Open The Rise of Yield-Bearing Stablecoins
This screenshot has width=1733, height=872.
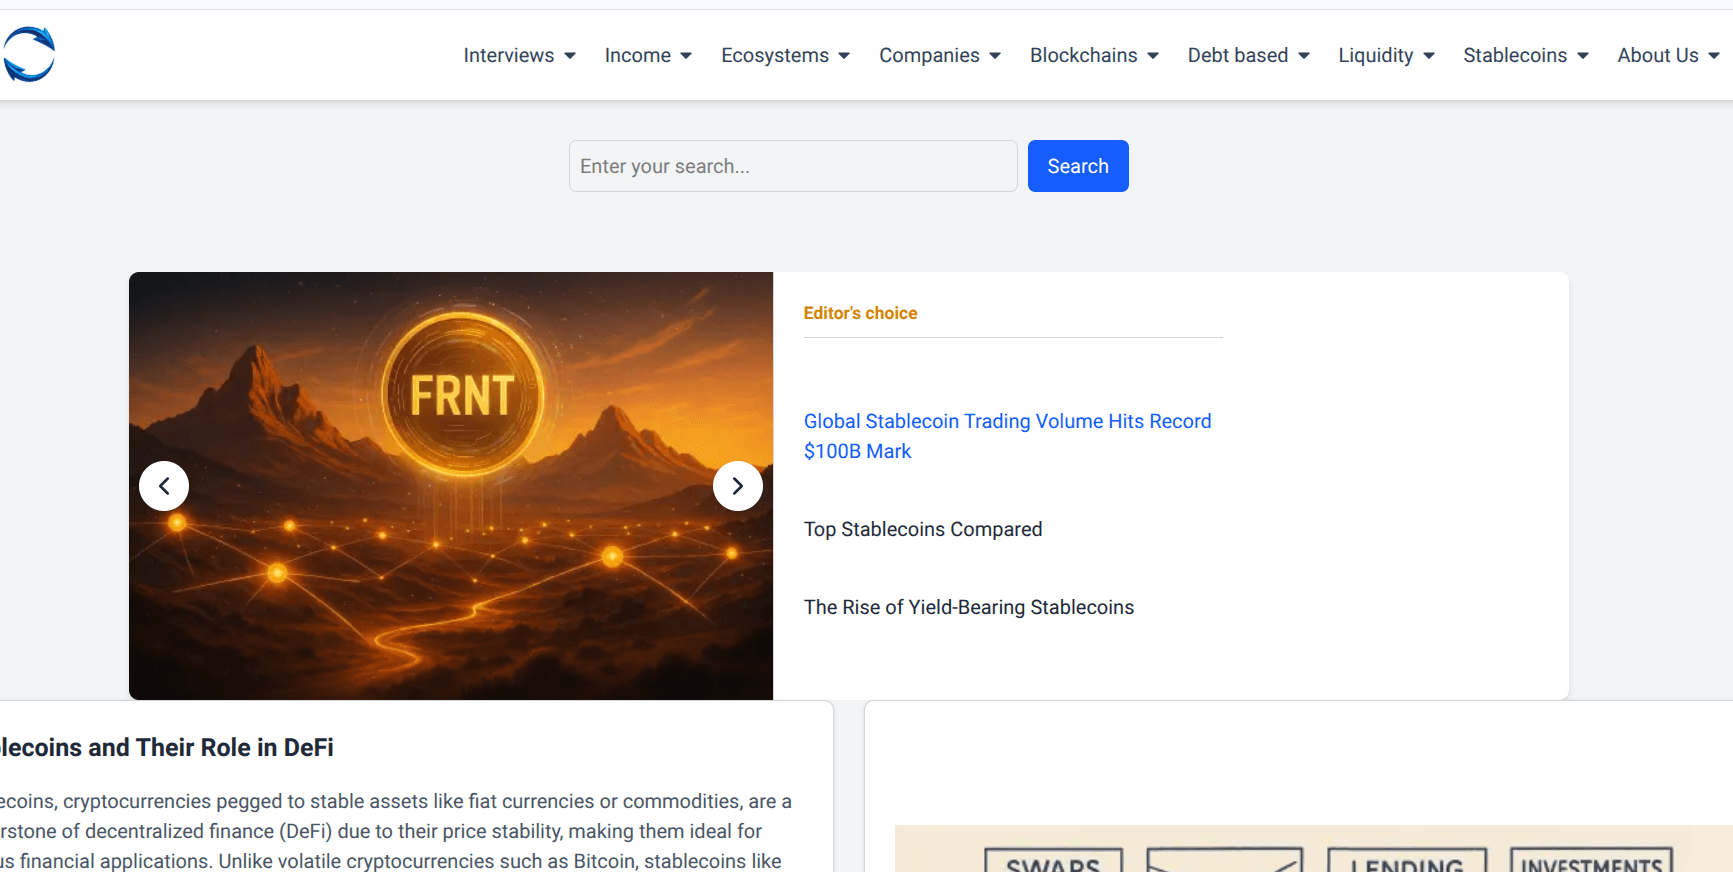[969, 607]
